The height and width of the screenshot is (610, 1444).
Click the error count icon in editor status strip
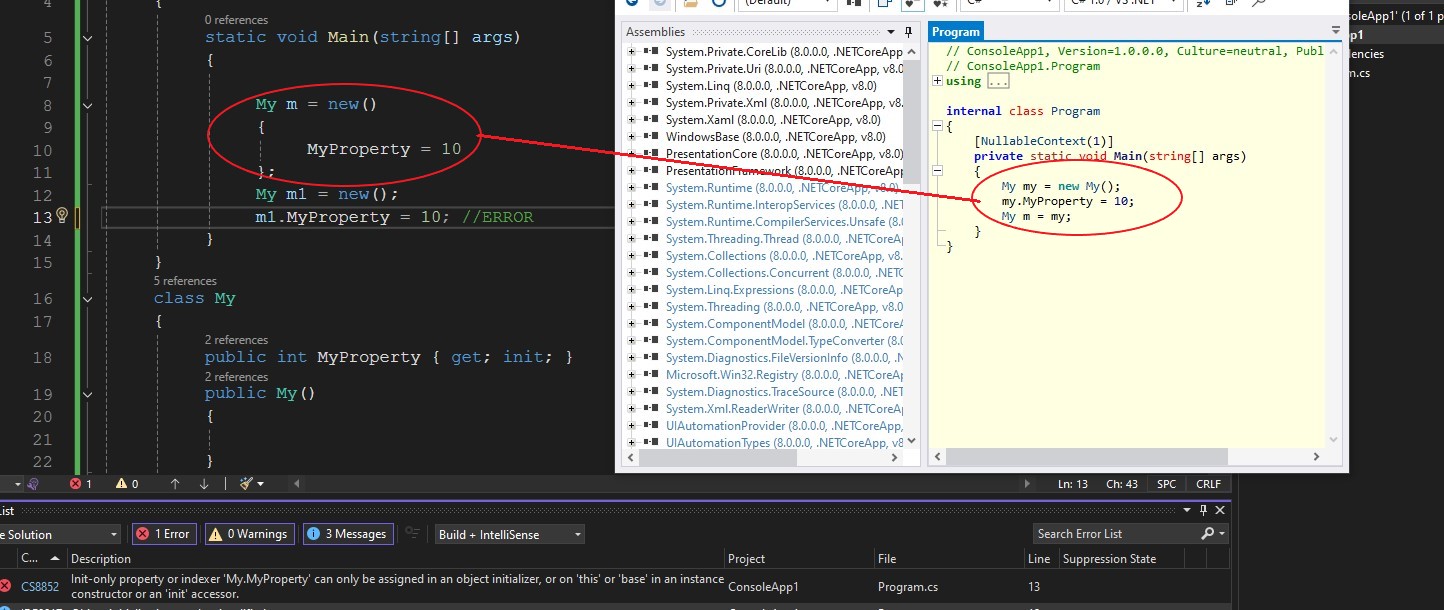75,483
